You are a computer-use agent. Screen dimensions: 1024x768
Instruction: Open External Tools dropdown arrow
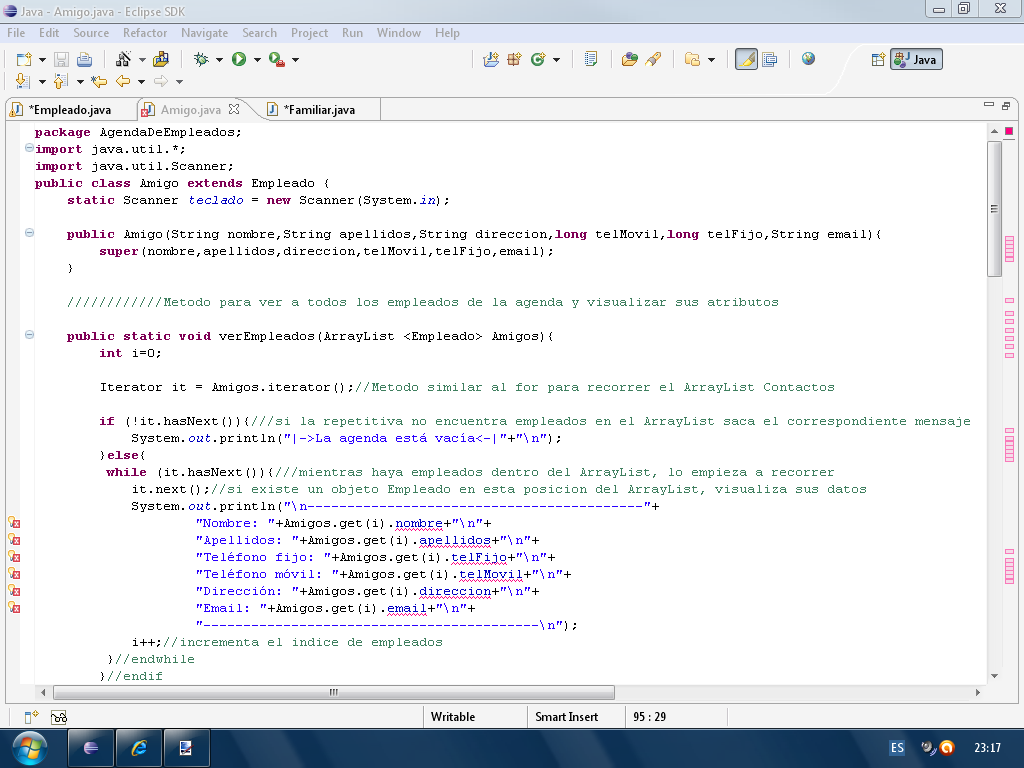tap(295, 60)
